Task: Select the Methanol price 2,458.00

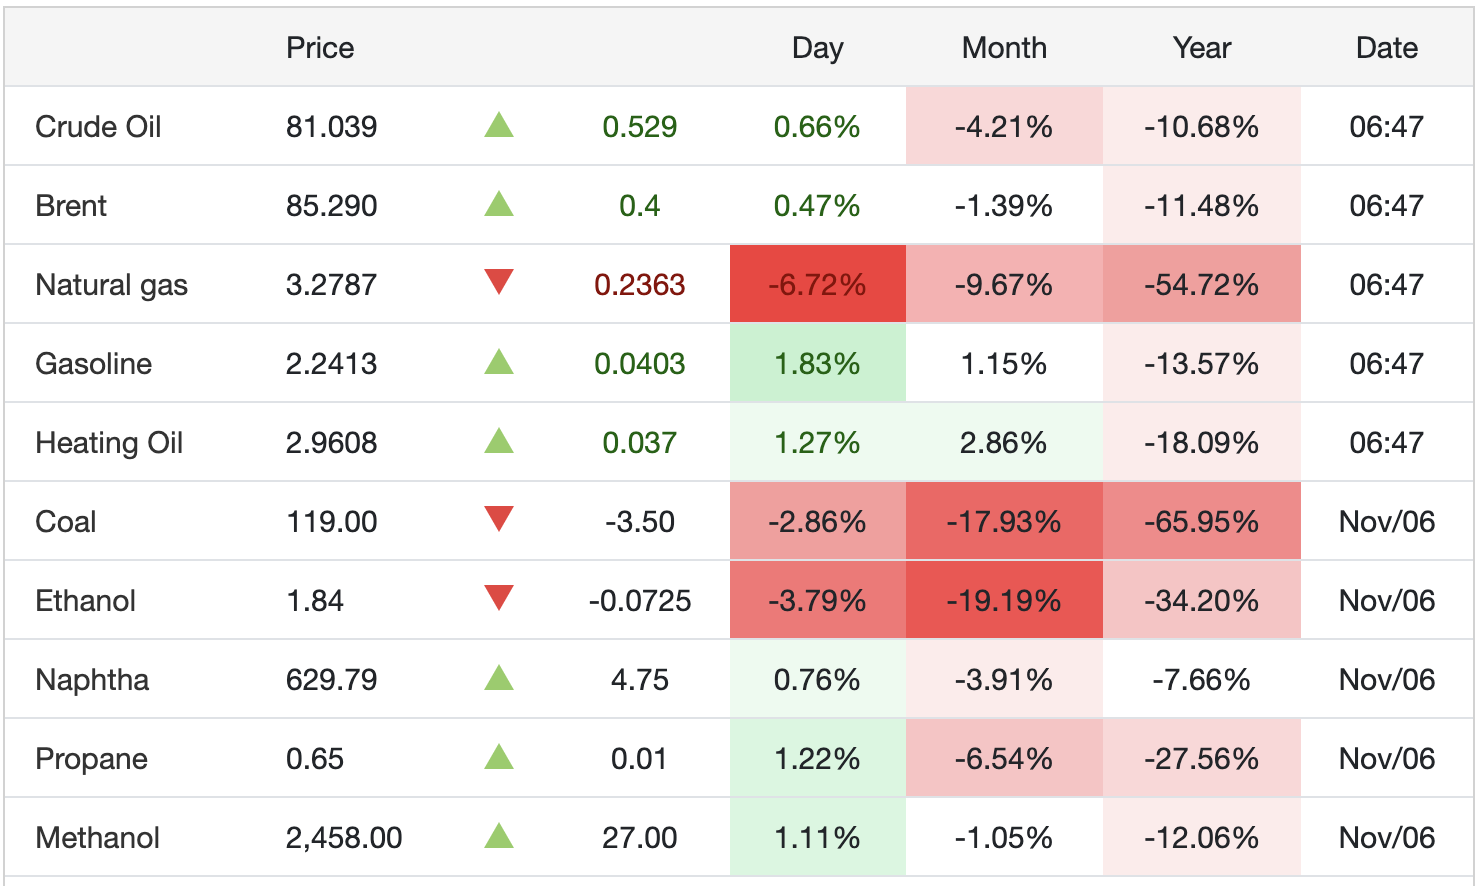Action: pyautogui.click(x=344, y=838)
